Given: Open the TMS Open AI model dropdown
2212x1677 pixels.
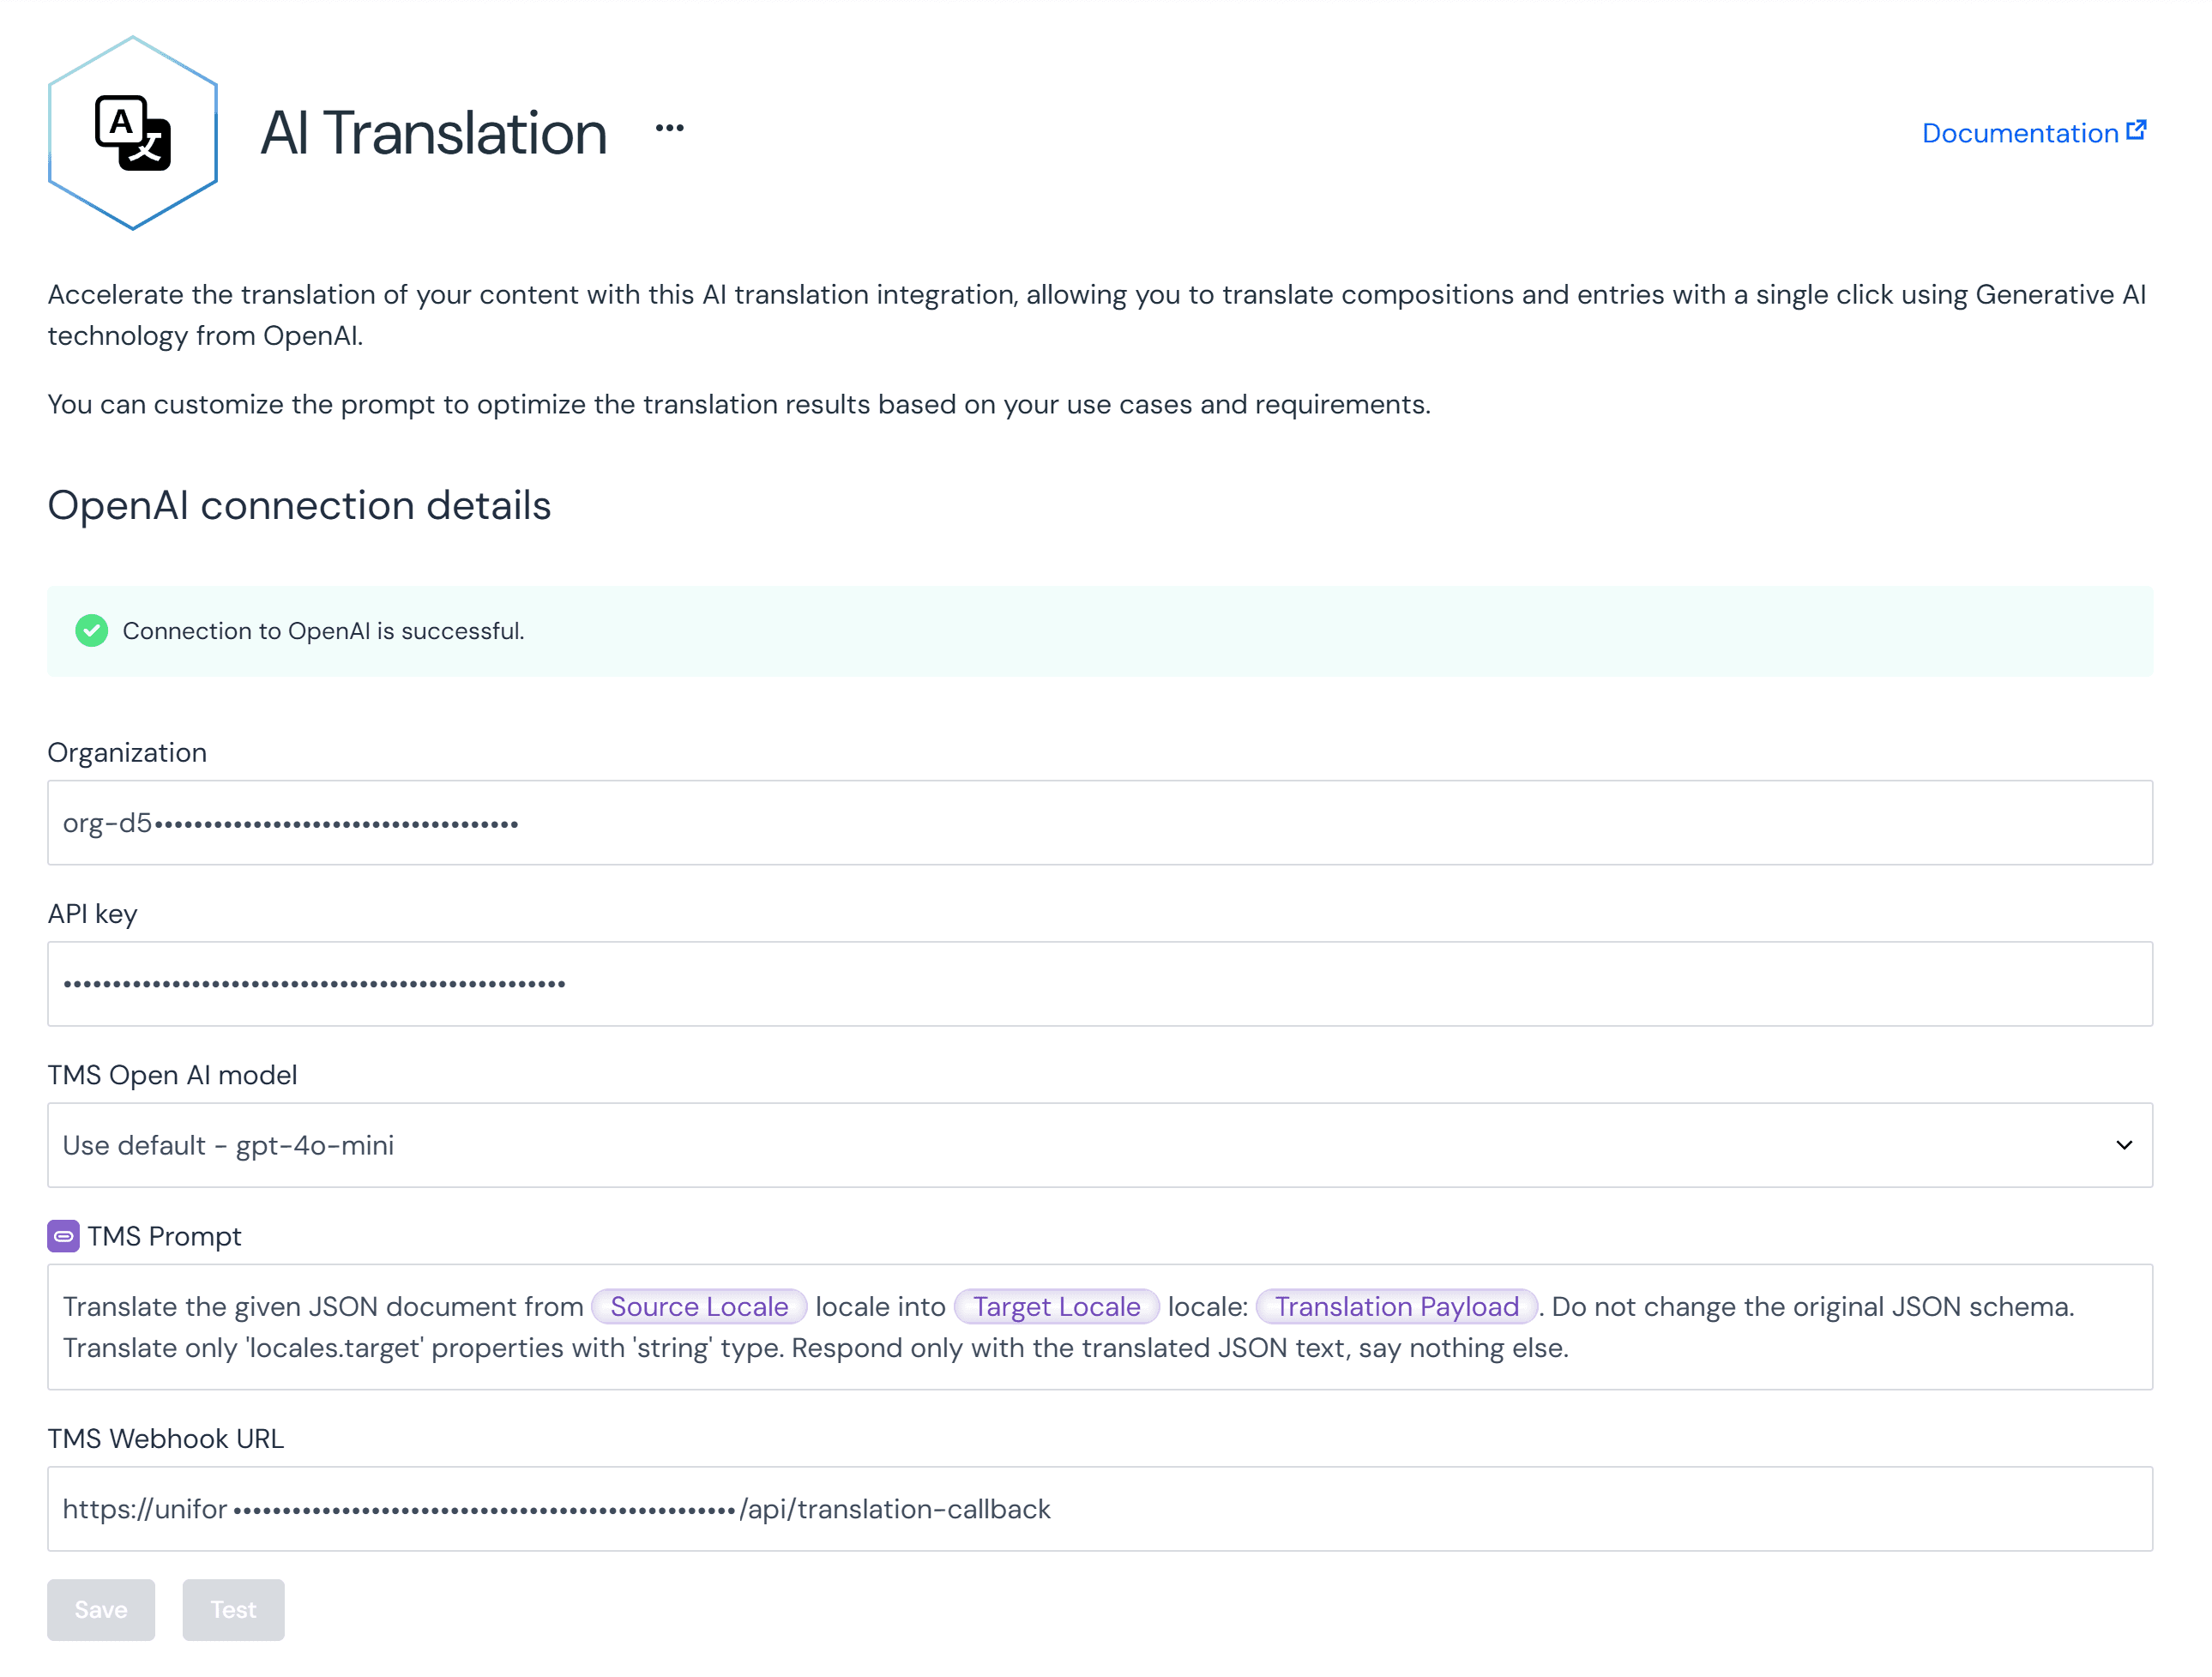Looking at the screenshot, I should click(x=1100, y=1145).
